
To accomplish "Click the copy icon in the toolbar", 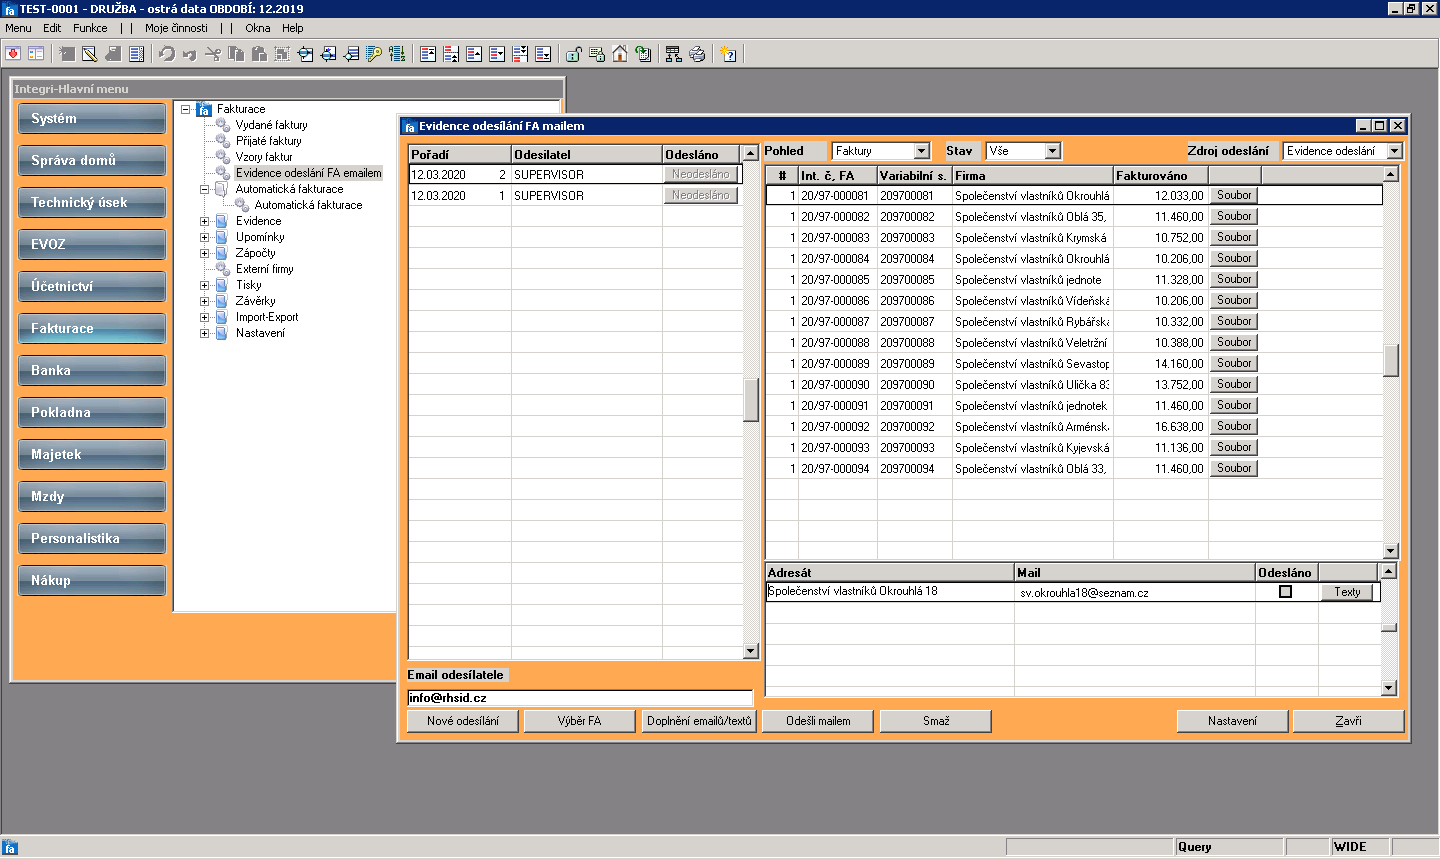I will coord(236,54).
